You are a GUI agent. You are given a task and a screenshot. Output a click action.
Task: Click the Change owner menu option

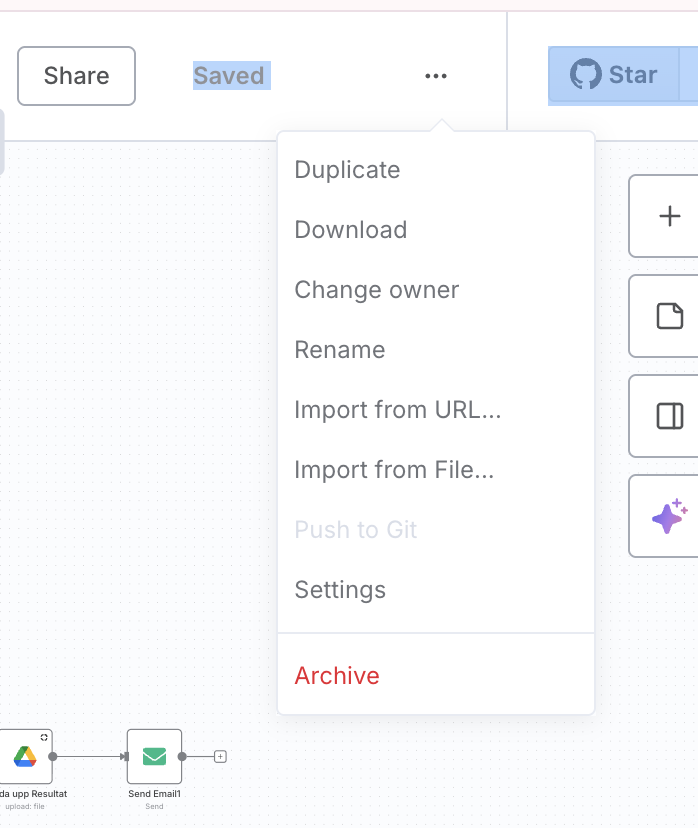click(x=376, y=290)
